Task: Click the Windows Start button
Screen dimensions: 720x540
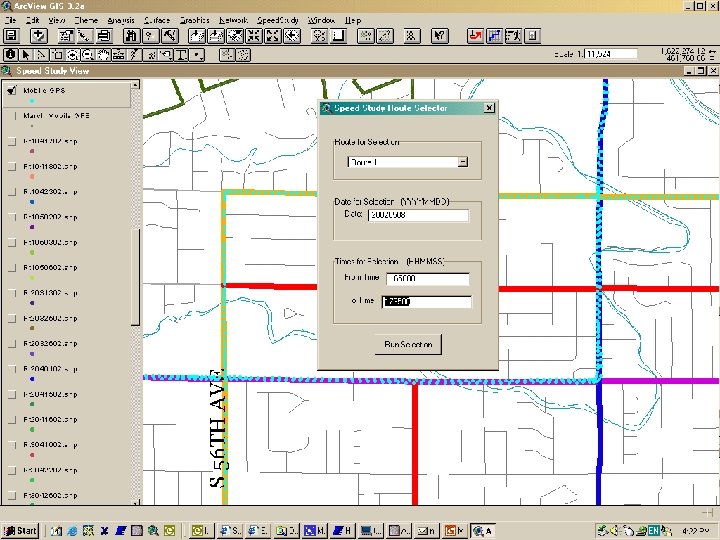Action: (20, 531)
